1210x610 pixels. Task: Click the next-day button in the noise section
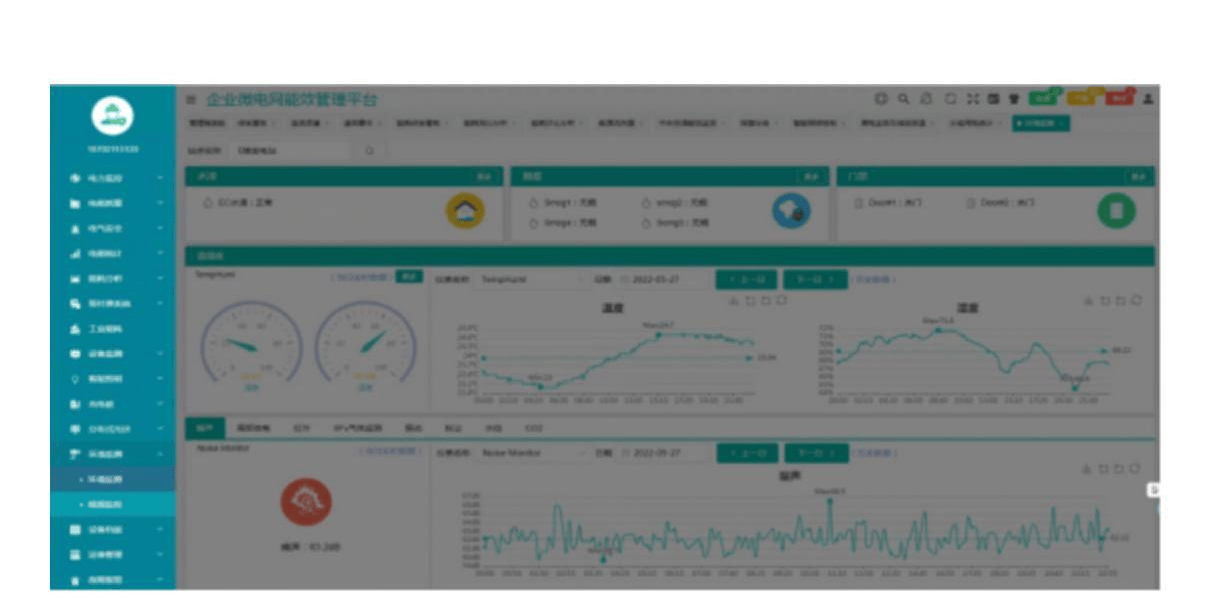pyautogui.click(x=815, y=453)
